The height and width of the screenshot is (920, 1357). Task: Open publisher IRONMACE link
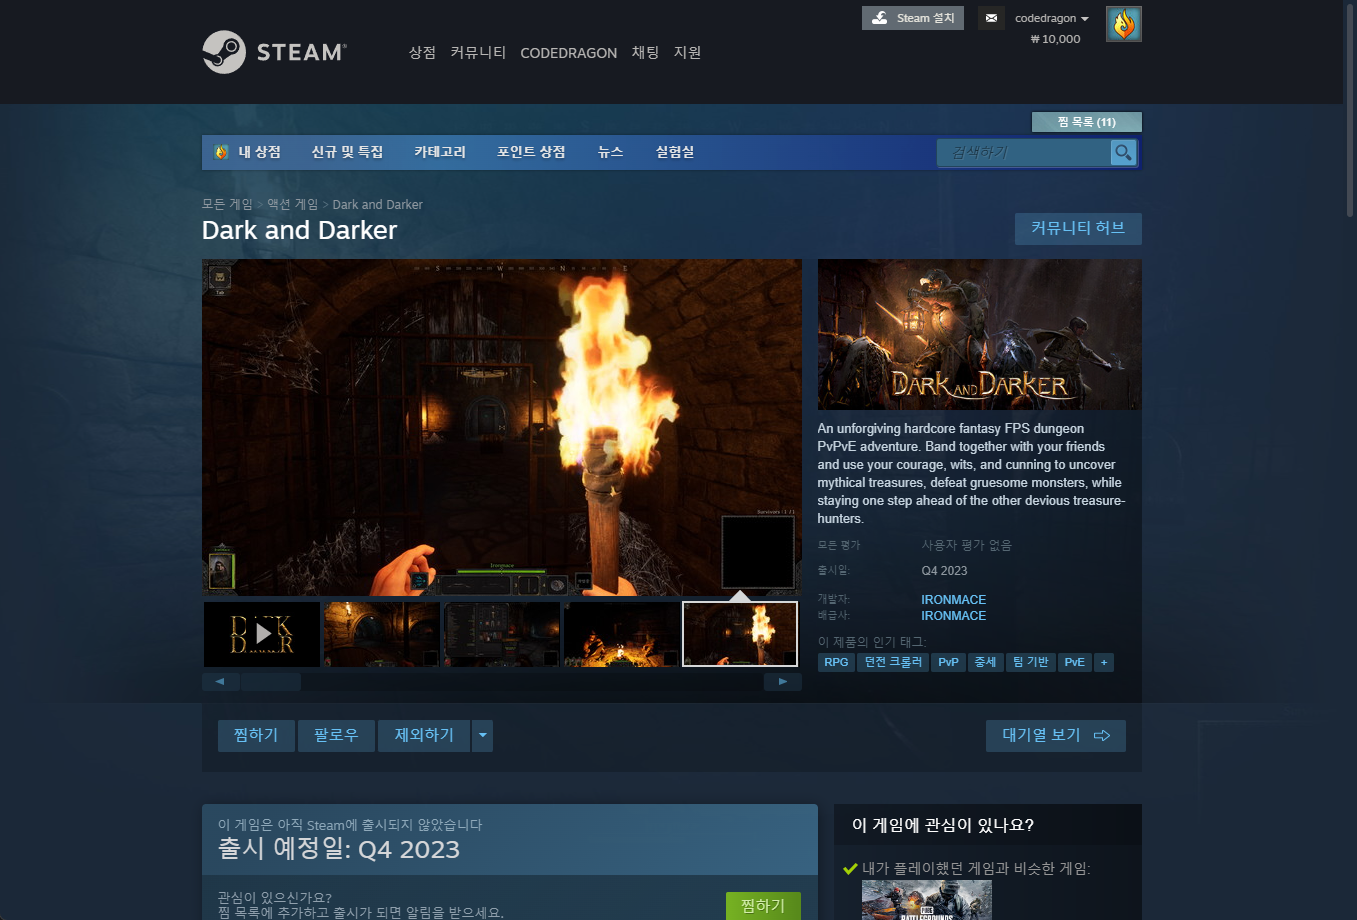(x=953, y=616)
